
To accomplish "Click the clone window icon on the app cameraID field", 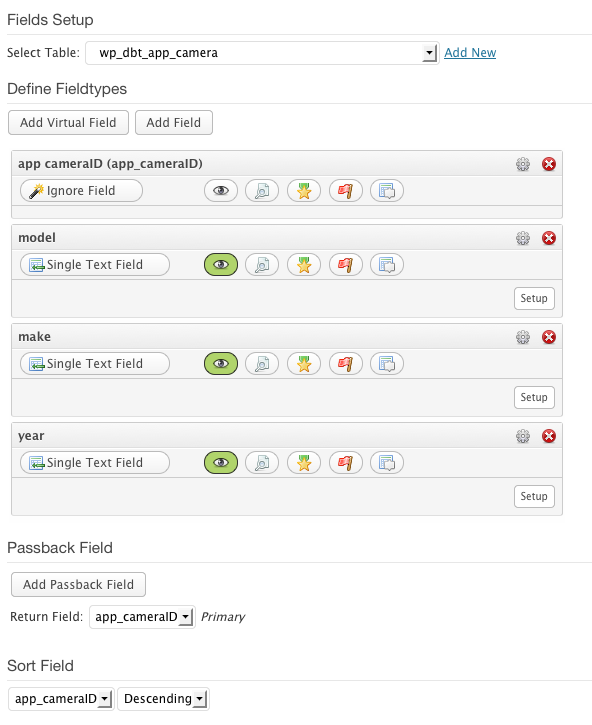I will point(387,190).
